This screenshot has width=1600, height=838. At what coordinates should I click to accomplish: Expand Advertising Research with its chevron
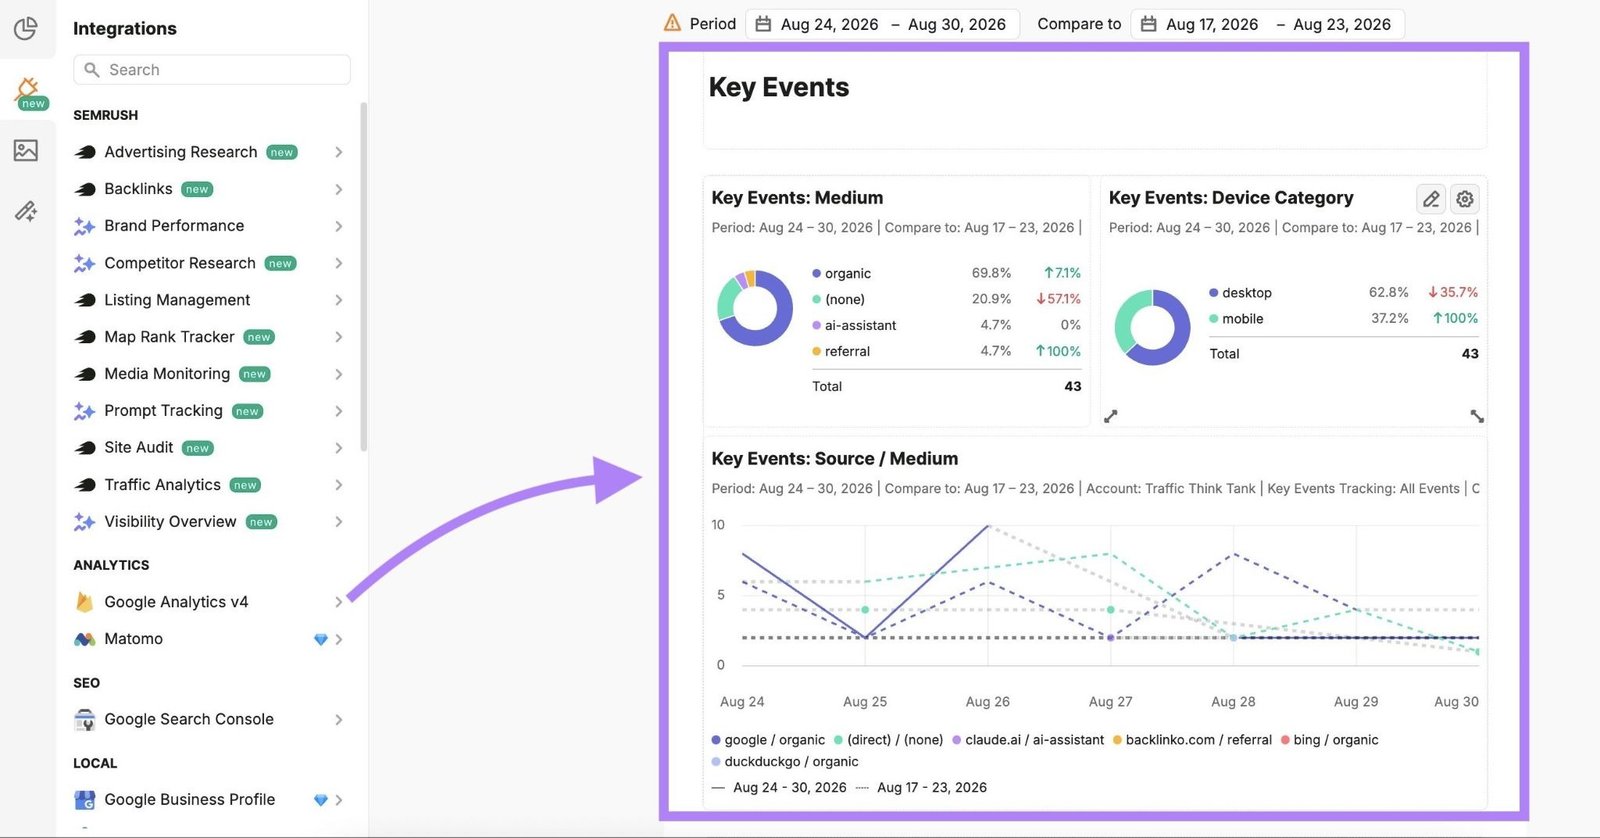(339, 152)
